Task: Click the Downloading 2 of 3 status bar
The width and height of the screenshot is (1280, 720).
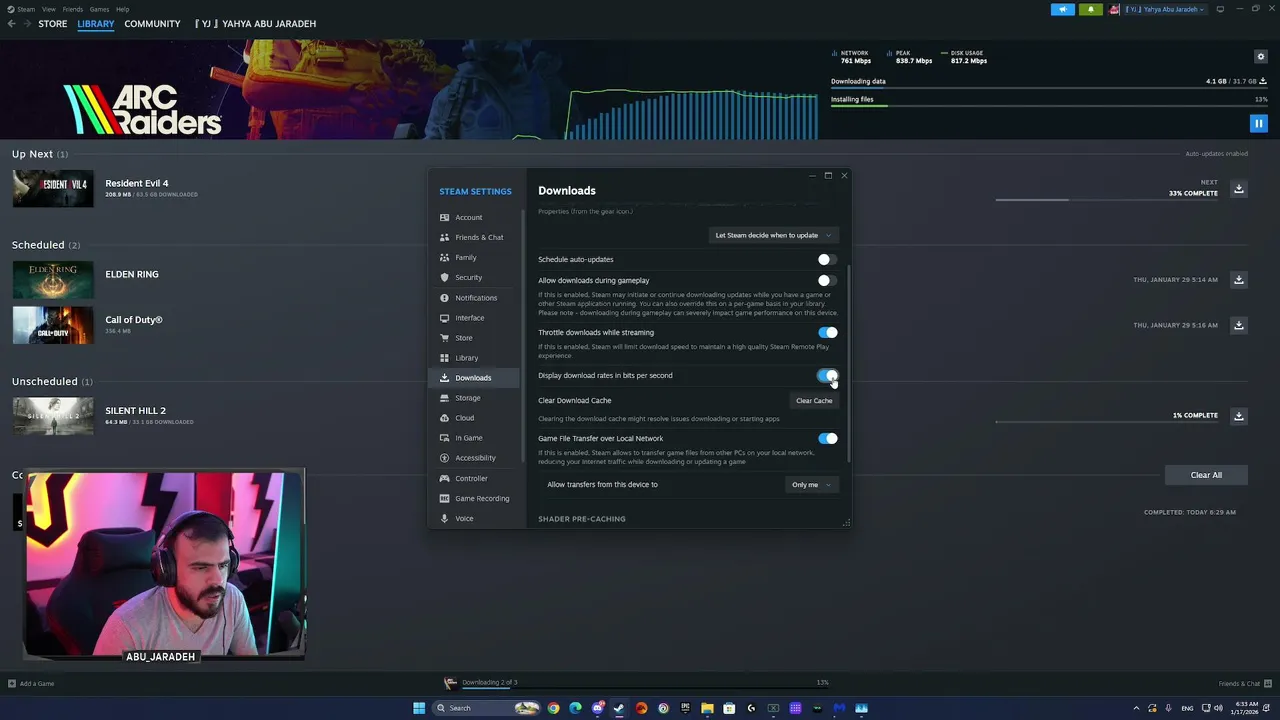Action: click(x=636, y=683)
